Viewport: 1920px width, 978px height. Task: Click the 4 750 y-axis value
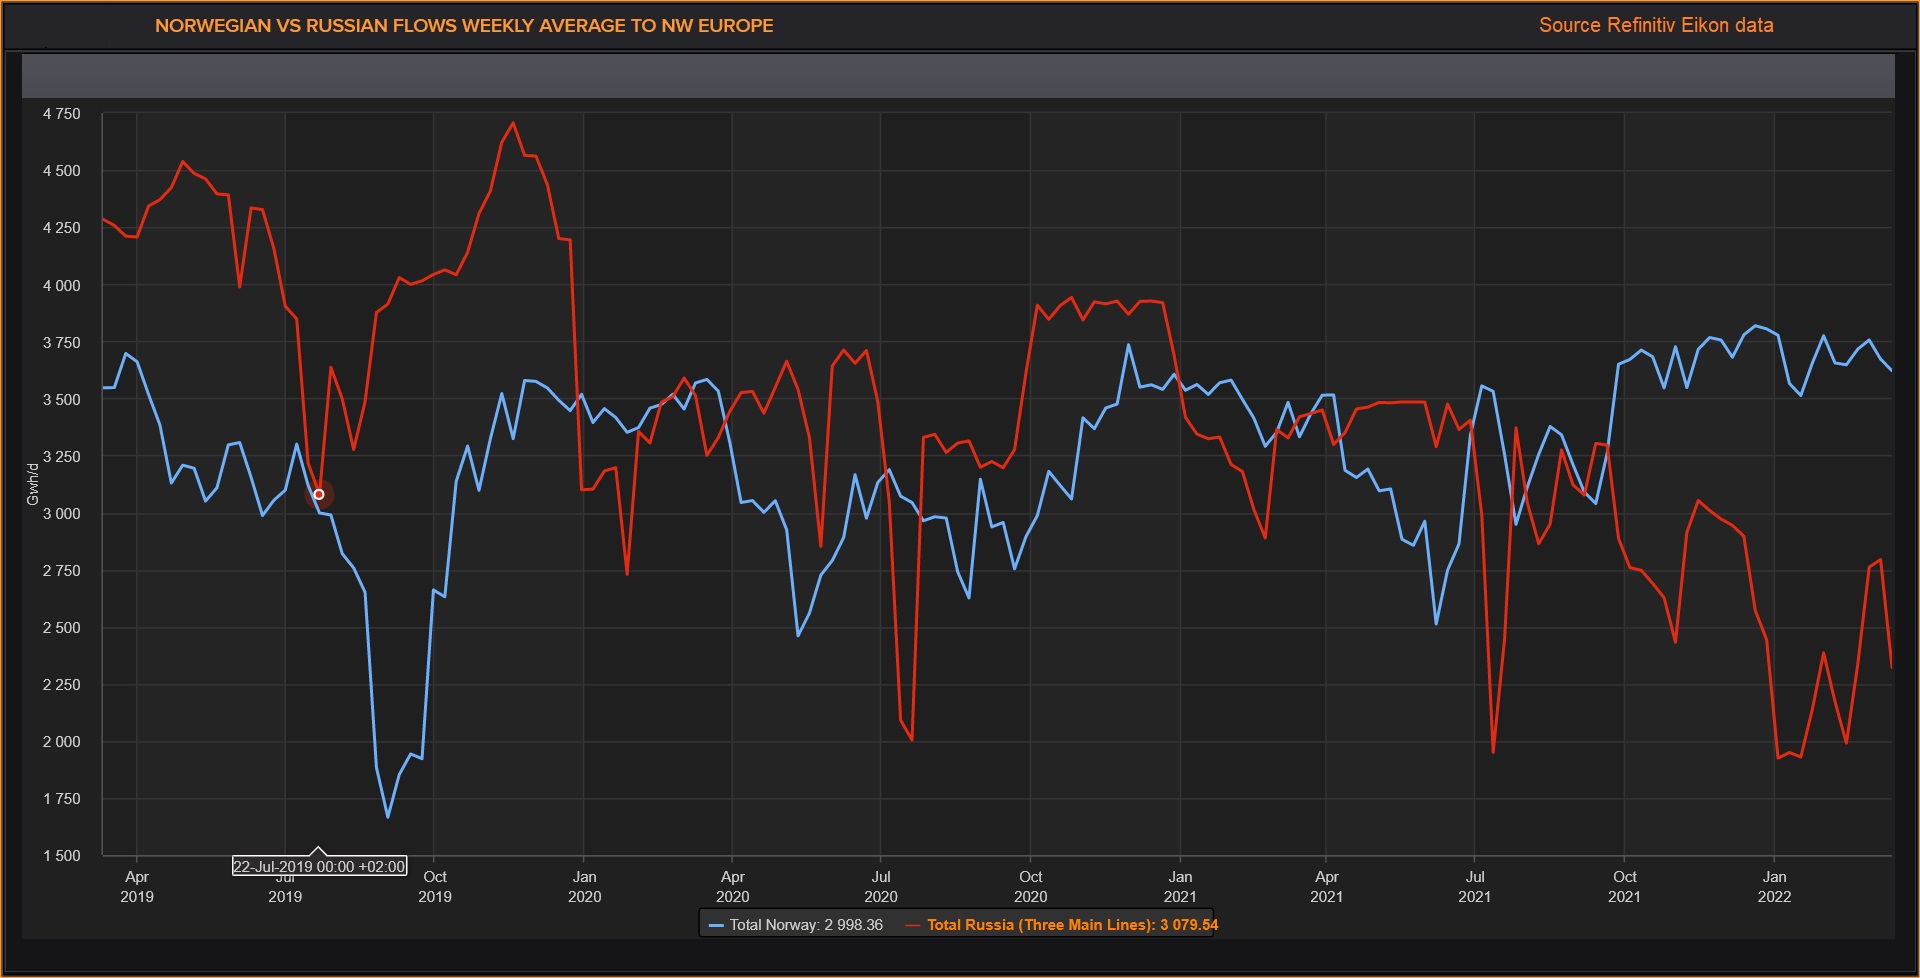(61, 114)
